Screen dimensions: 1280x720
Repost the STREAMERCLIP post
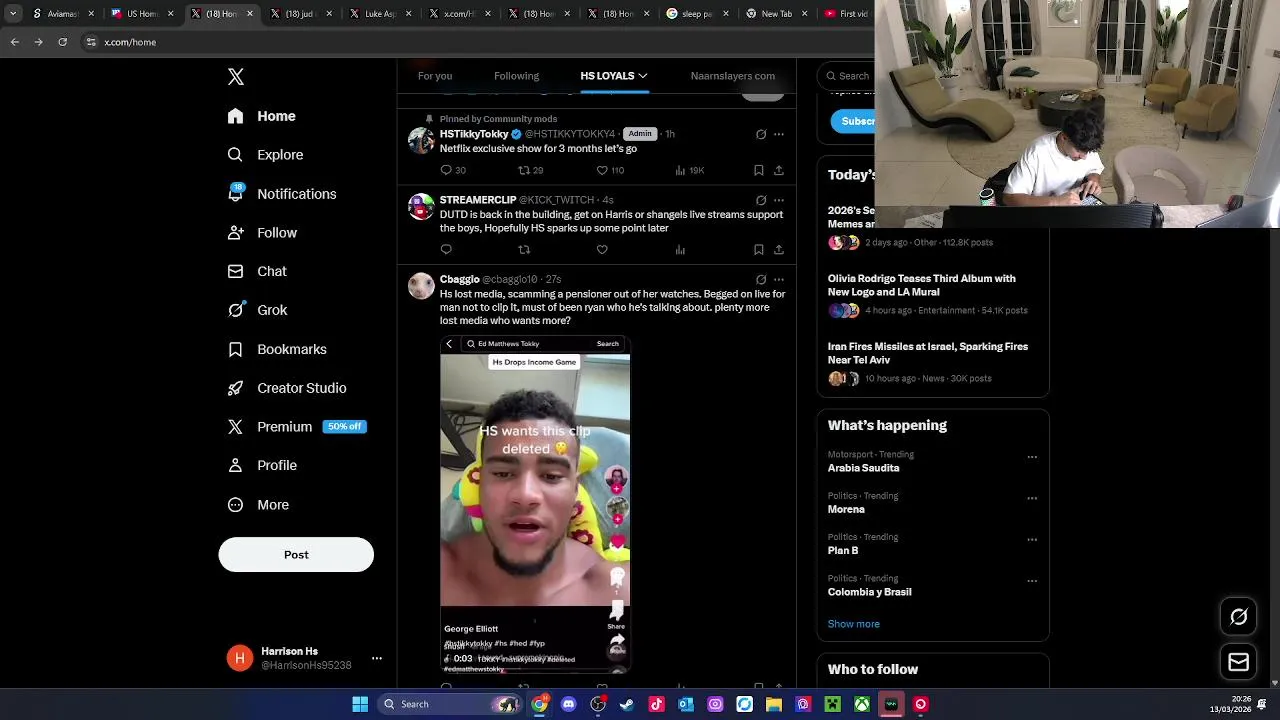click(524, 249)
